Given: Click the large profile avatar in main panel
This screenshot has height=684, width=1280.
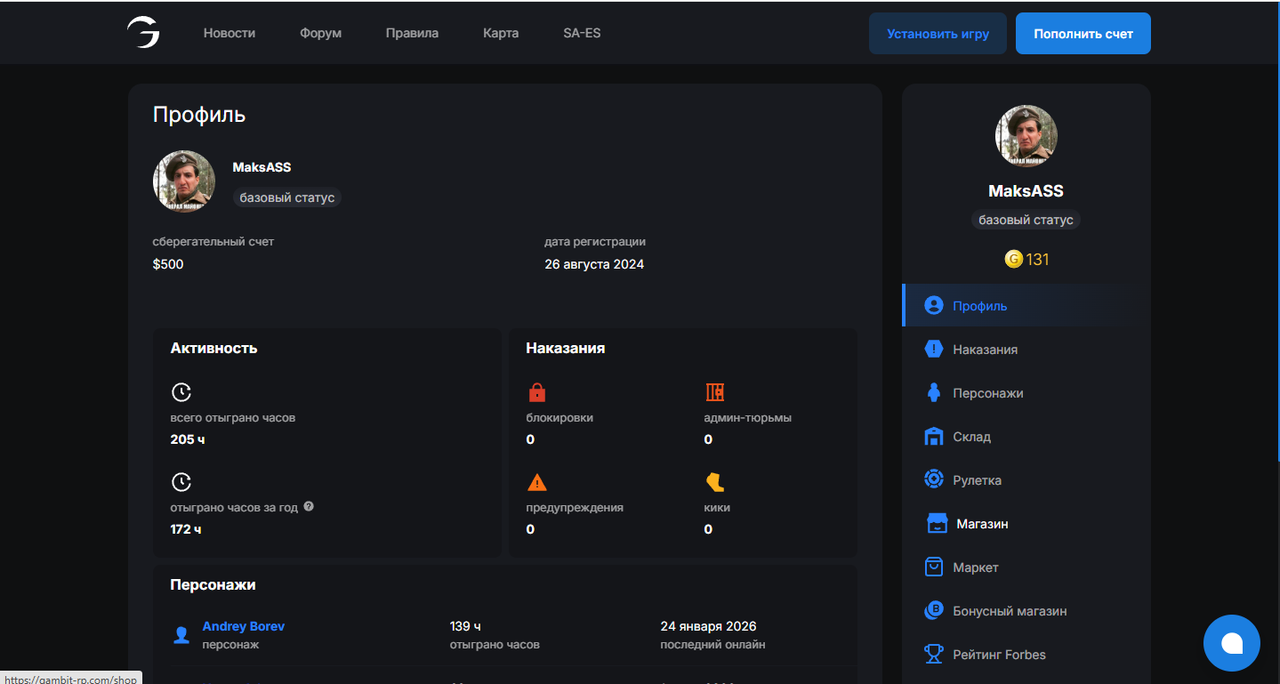Looking at the screenshot, I should coord(184,181).
